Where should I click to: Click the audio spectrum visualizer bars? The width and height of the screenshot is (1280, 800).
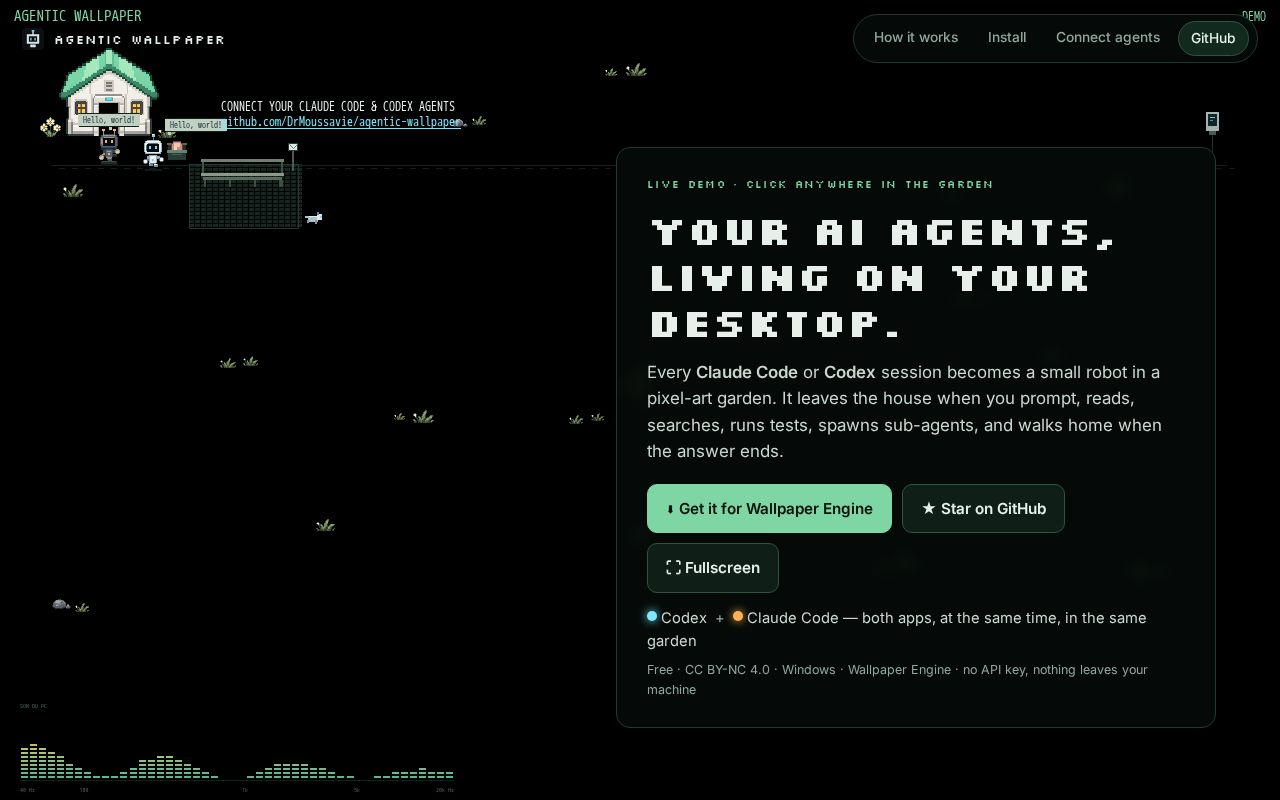click(237, 762)
